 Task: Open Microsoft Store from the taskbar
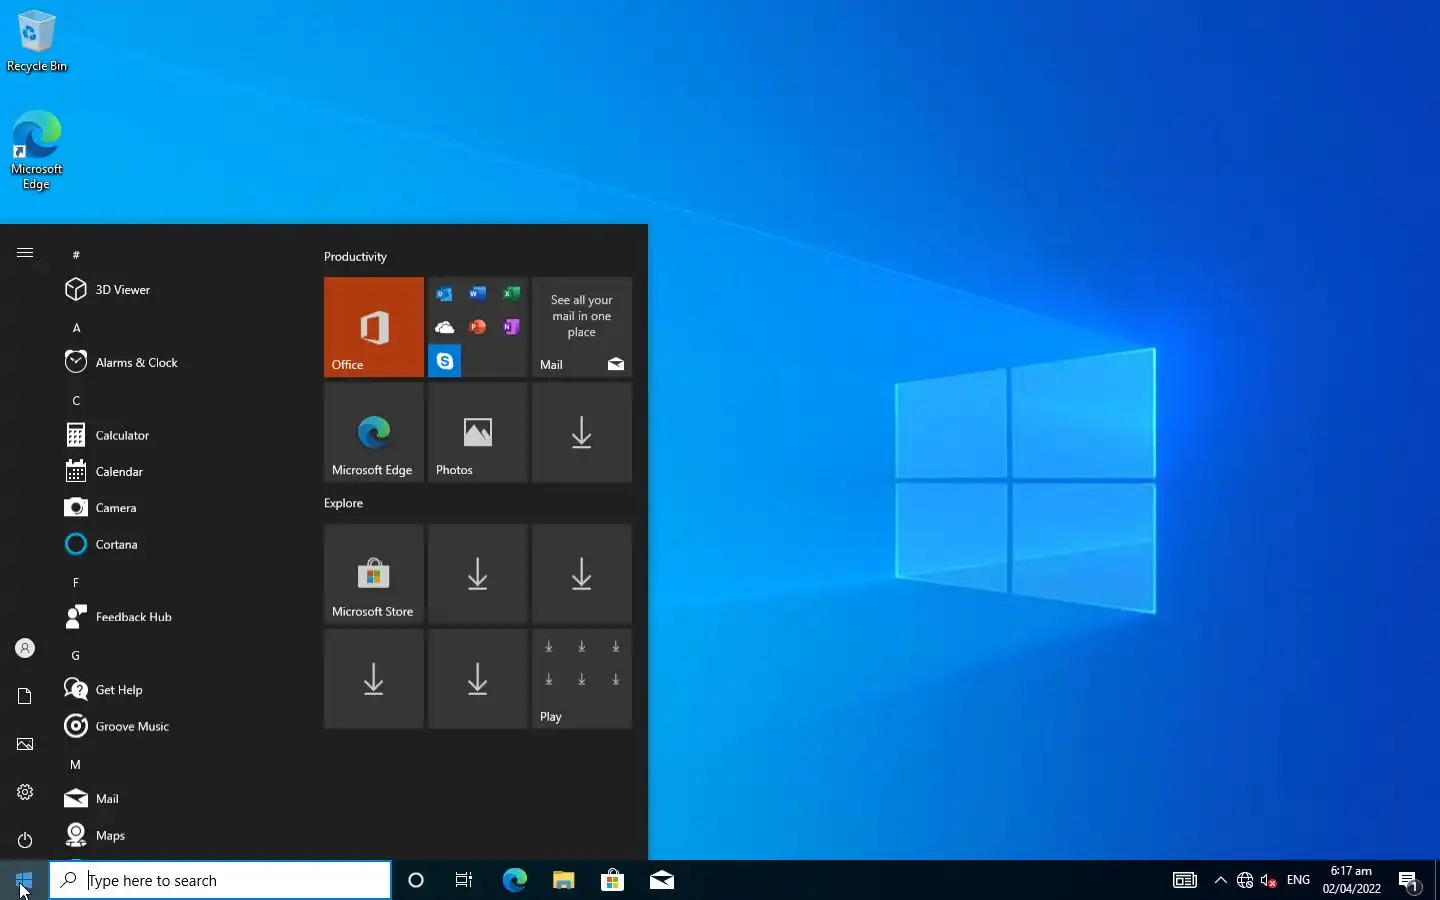coord(612,880)
